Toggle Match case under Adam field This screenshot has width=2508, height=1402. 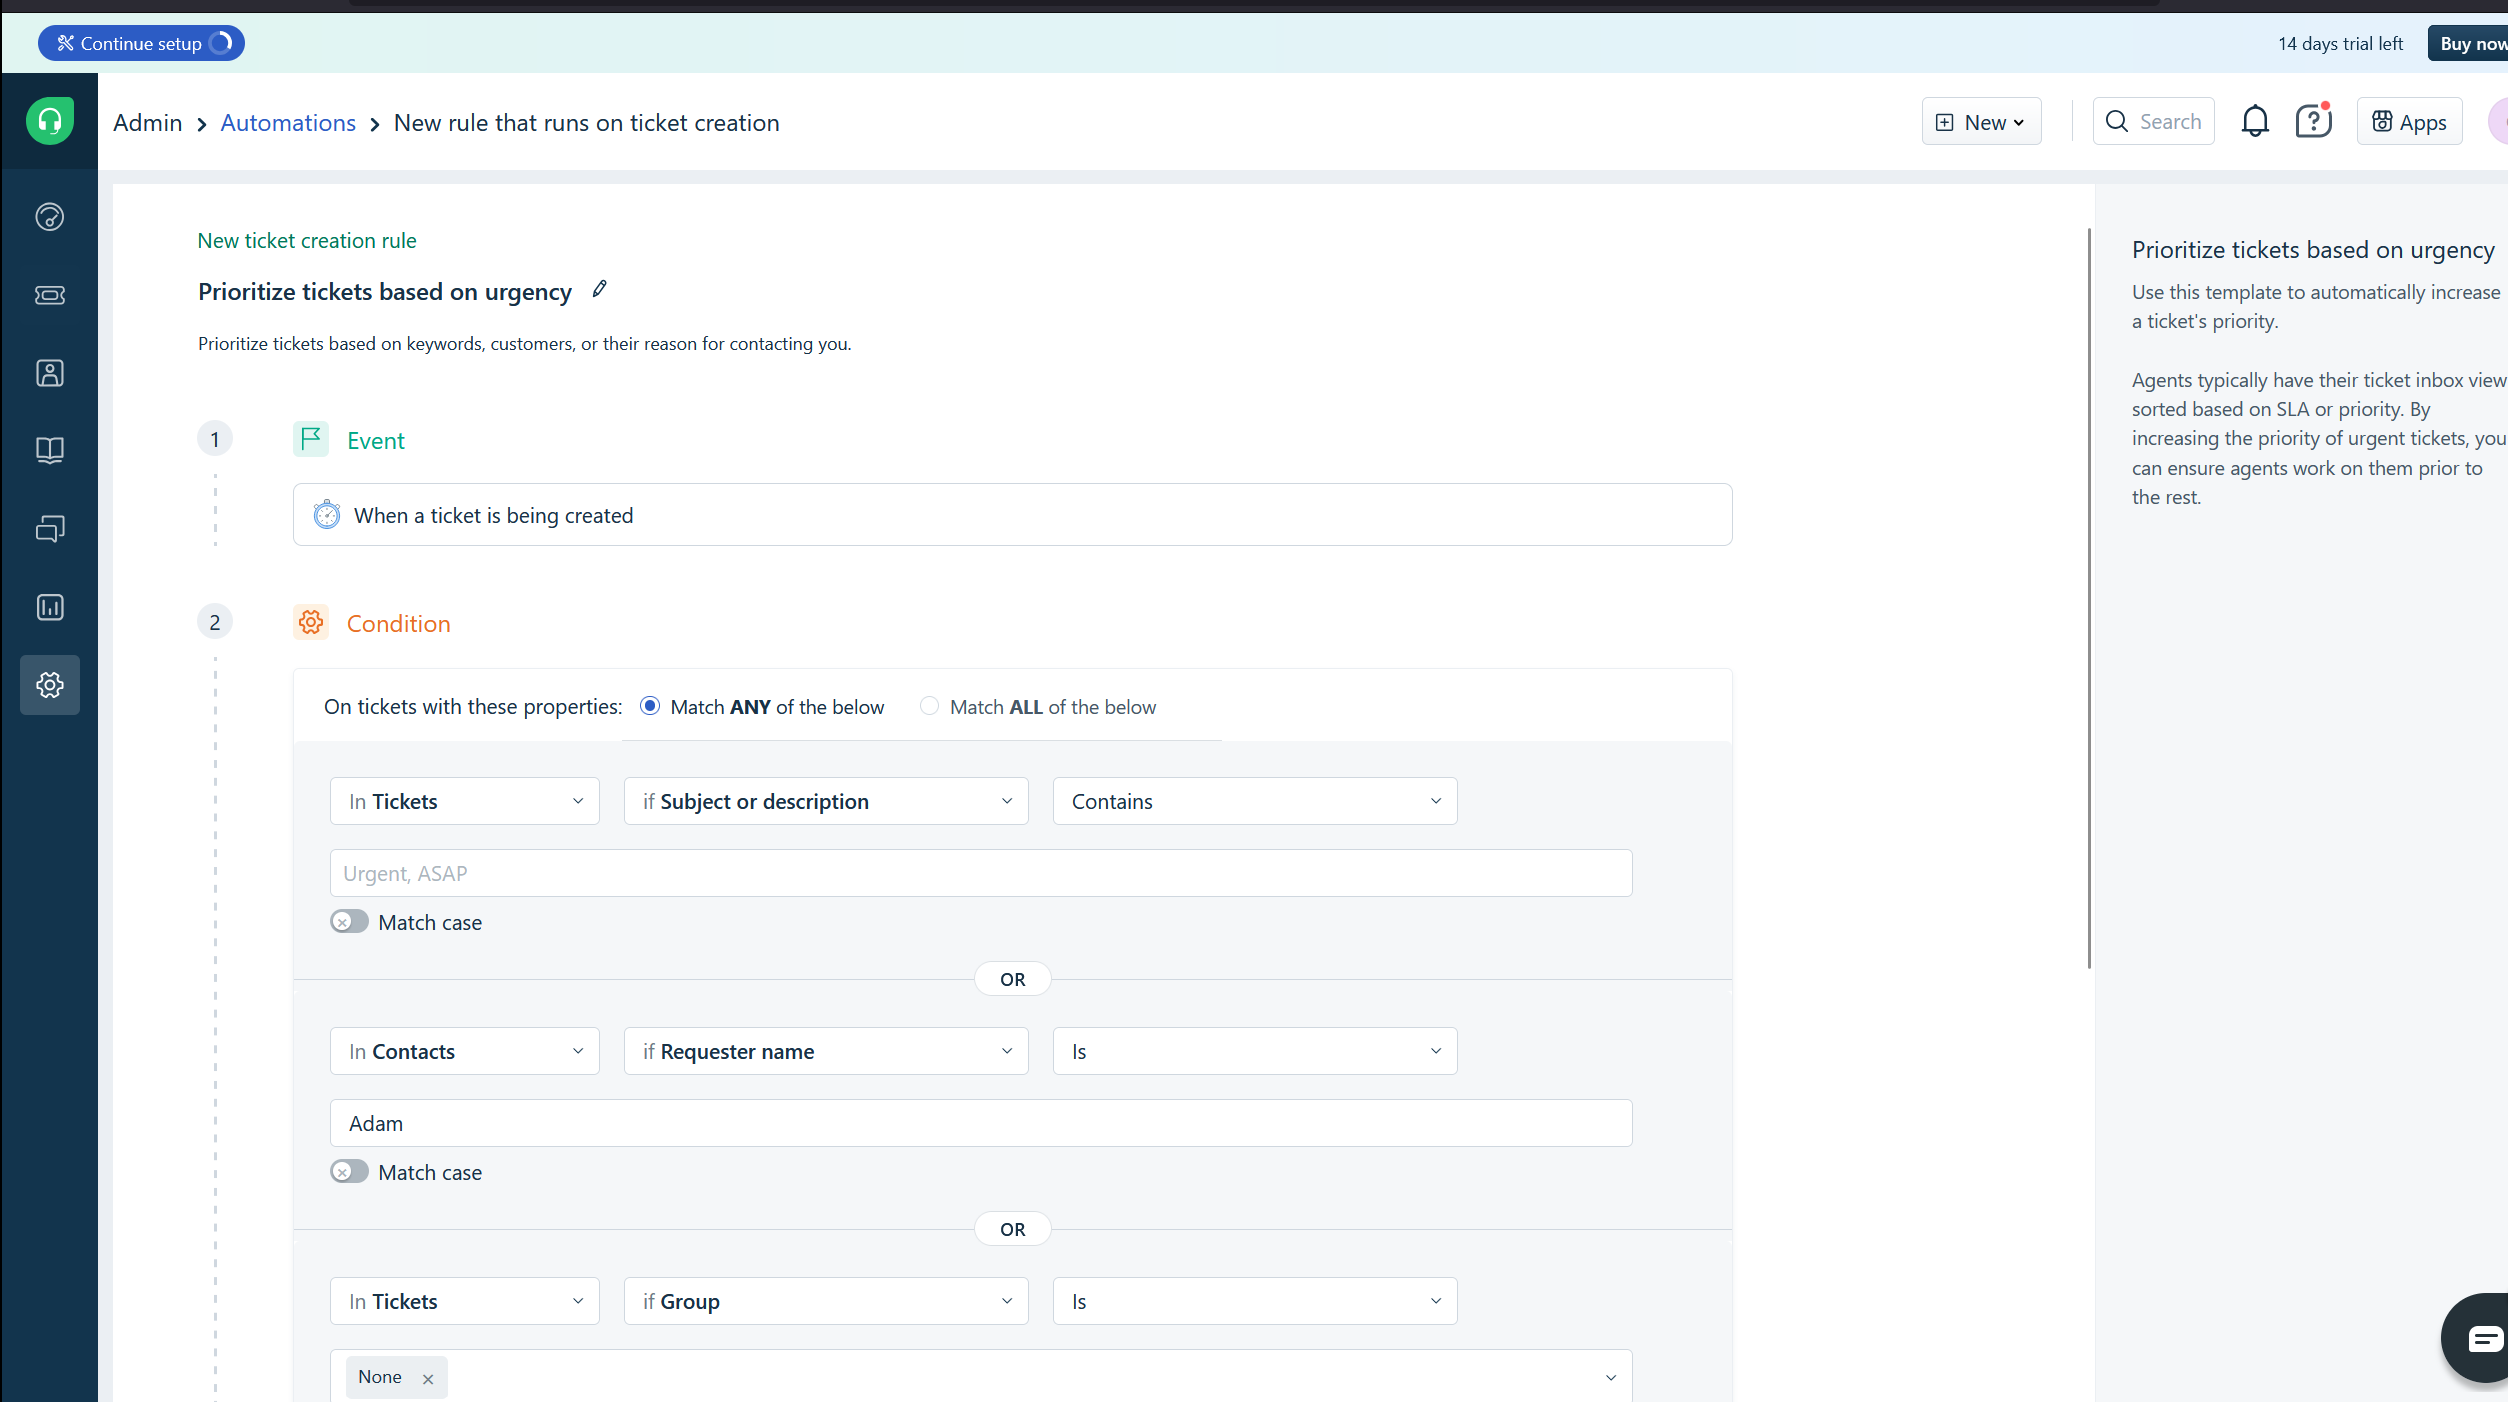tap(349, 1172)
